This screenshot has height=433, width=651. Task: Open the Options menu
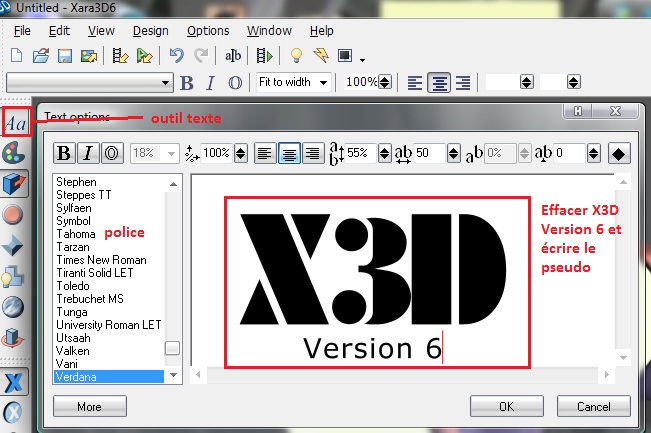click(208, 31)
